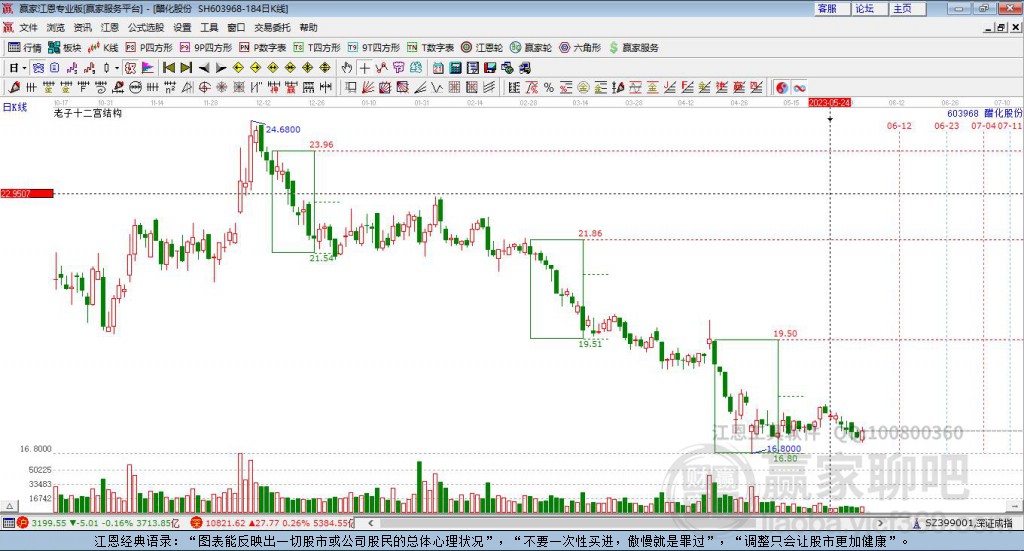
Task: Switch to the K线 chart view
Action: [103, 48]
